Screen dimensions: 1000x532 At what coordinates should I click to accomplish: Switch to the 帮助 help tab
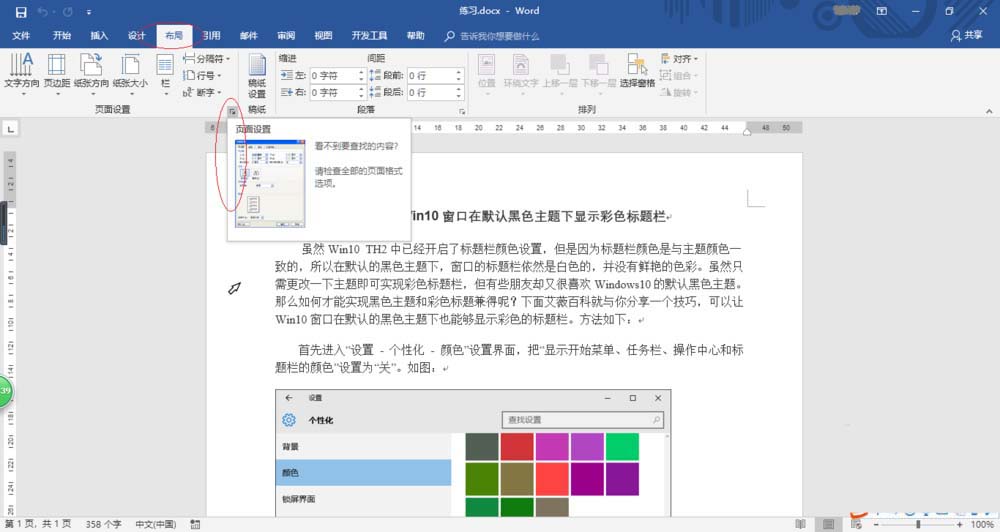[x=416, y=36]
